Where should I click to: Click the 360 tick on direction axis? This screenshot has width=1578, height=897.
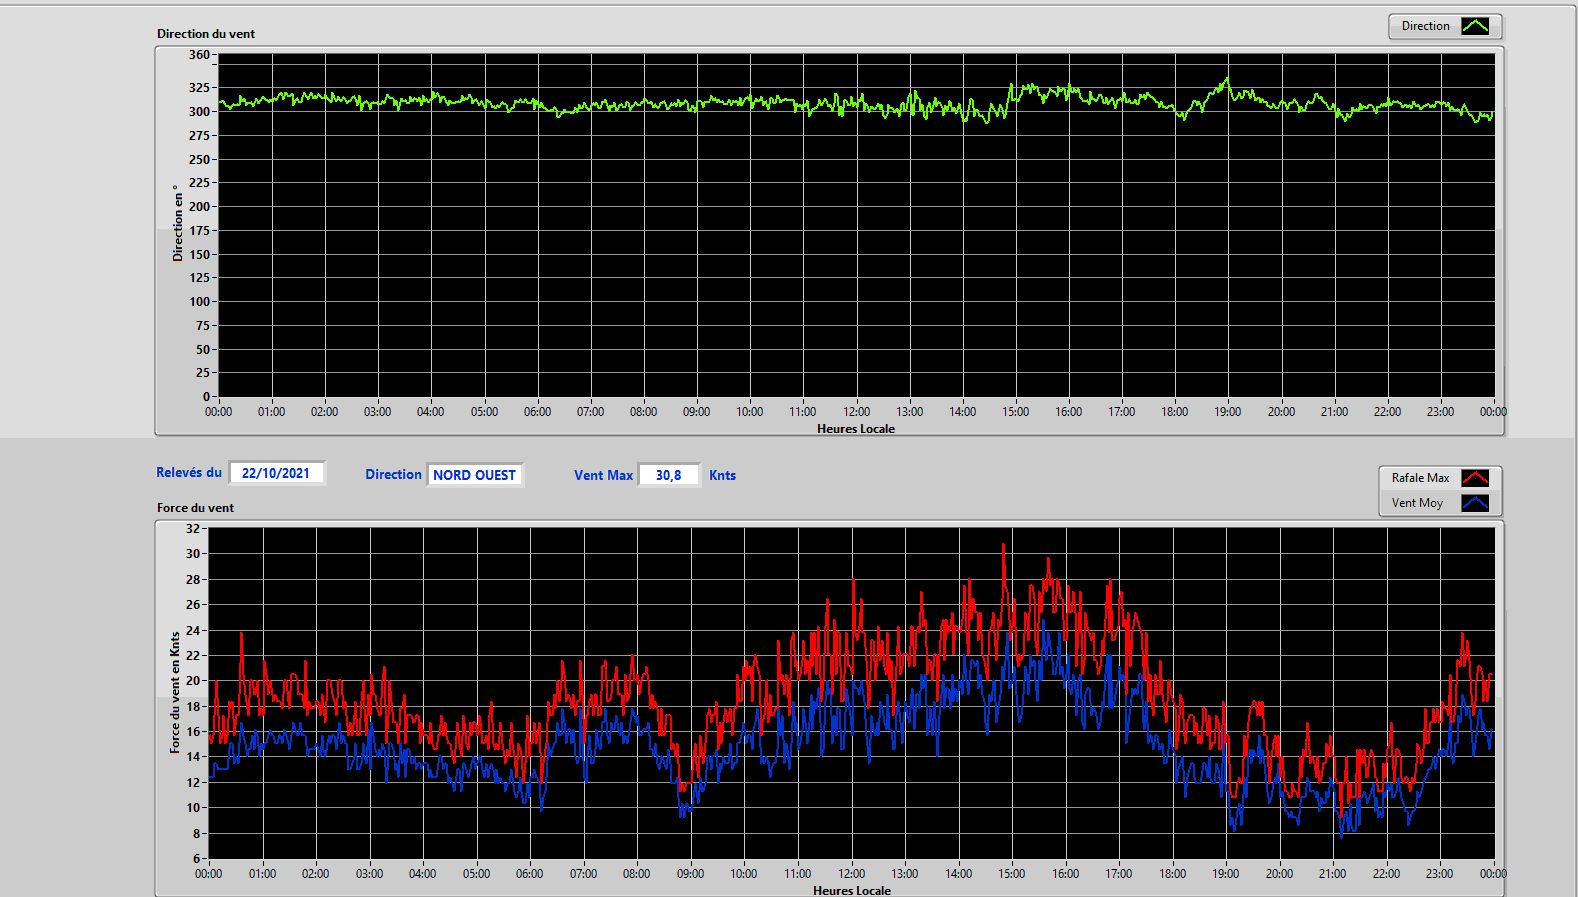tap(200, 55)
